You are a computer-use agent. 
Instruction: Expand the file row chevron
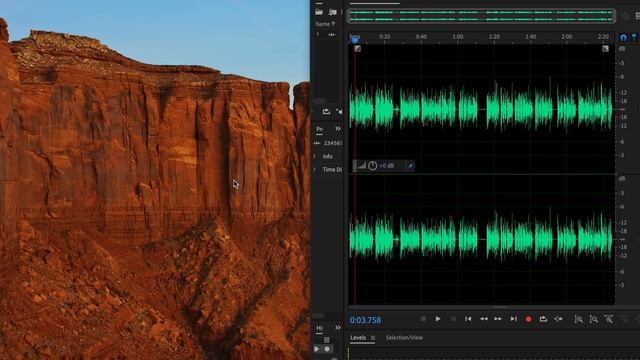[318, 35]
